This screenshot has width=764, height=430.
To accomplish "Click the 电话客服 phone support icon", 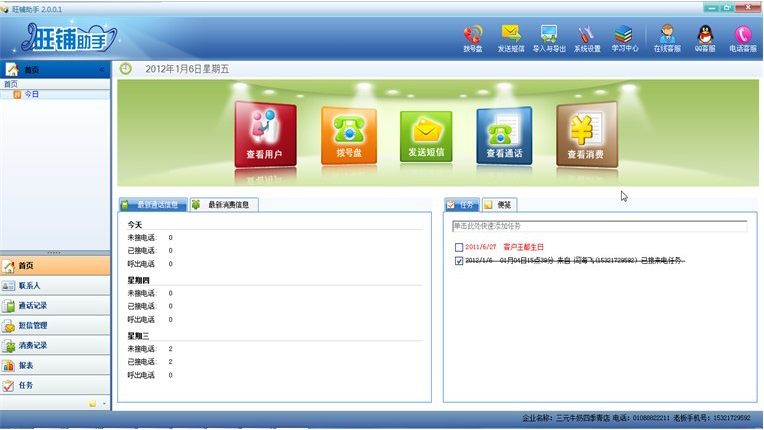I will 743,37.
